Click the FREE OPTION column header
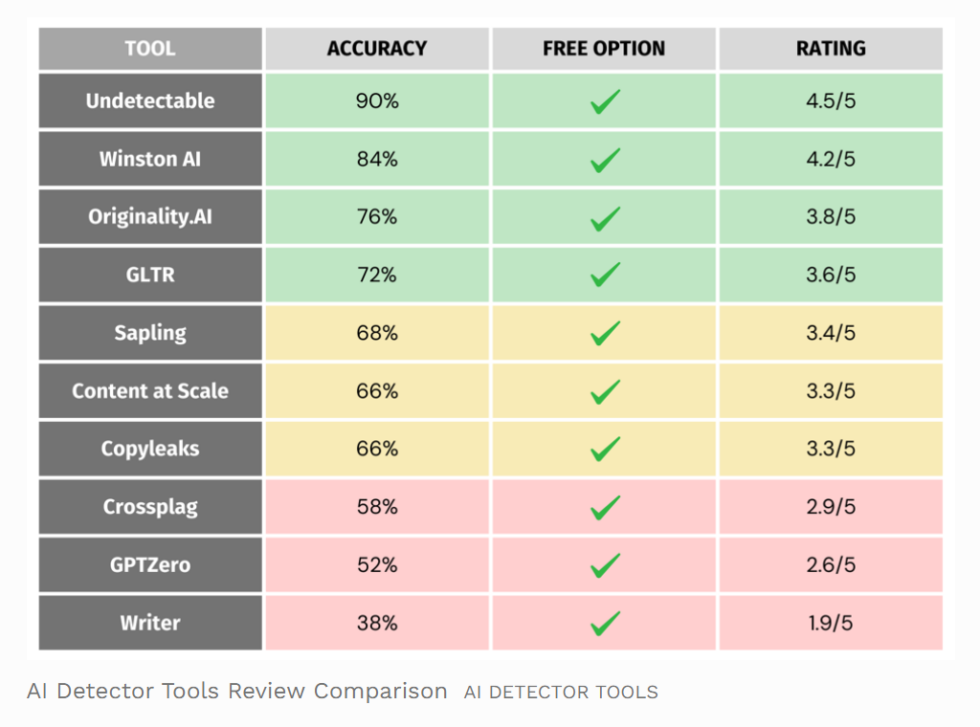Screen dimensions: 980x727 [x=604, y=48]
